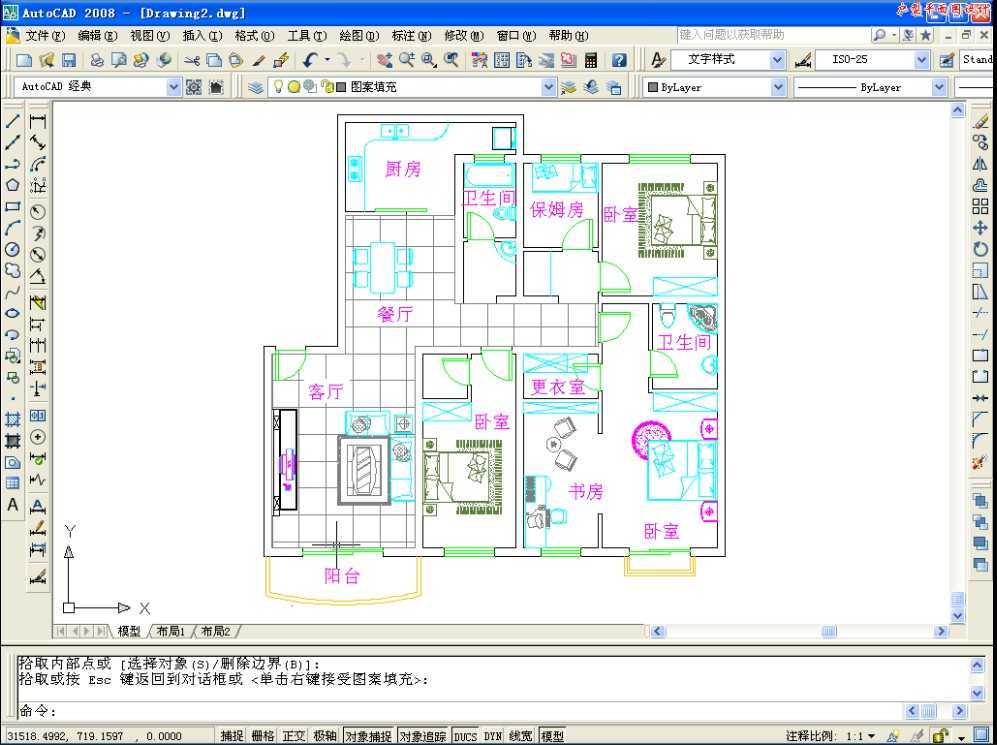
Task: Toggle 对象捕捉 object snap button
Action: pos(368,736)
